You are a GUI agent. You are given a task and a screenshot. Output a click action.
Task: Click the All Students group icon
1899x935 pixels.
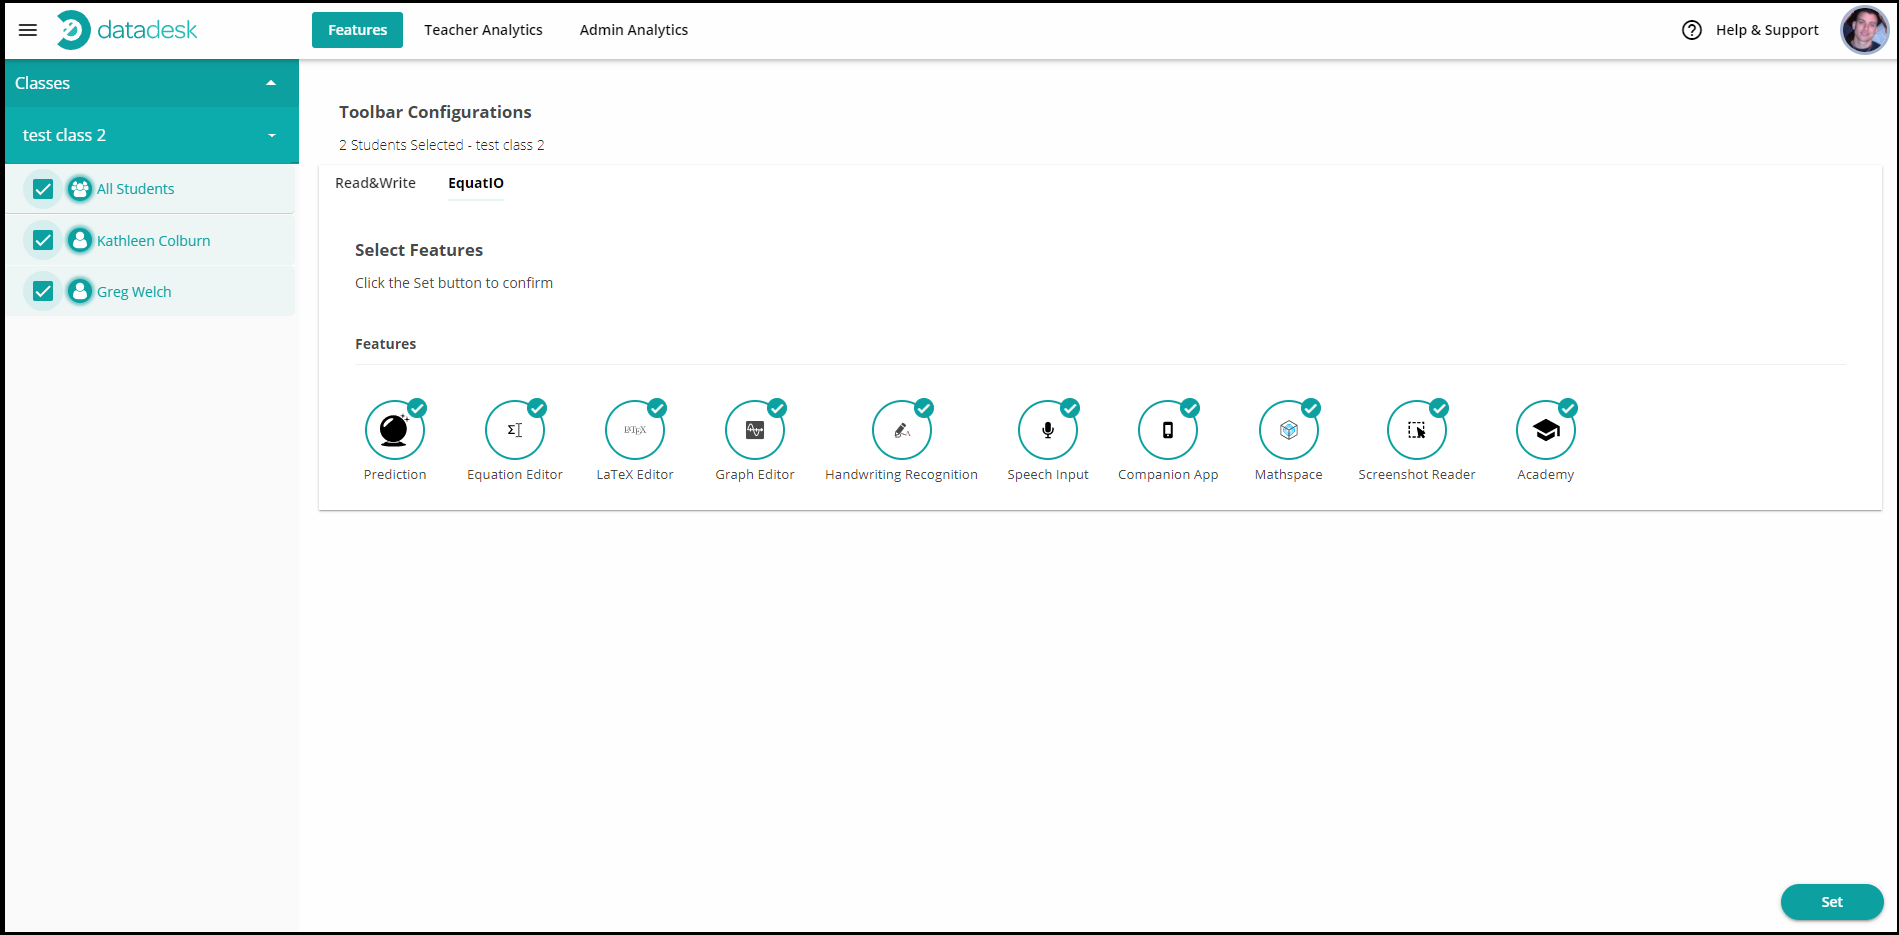click(80, 189)
